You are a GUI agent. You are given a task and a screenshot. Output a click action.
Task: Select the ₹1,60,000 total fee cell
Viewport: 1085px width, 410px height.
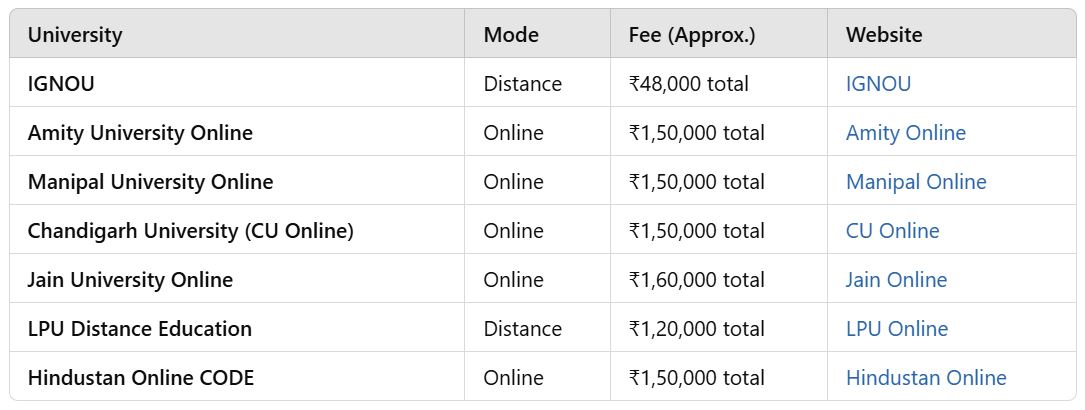696,280
